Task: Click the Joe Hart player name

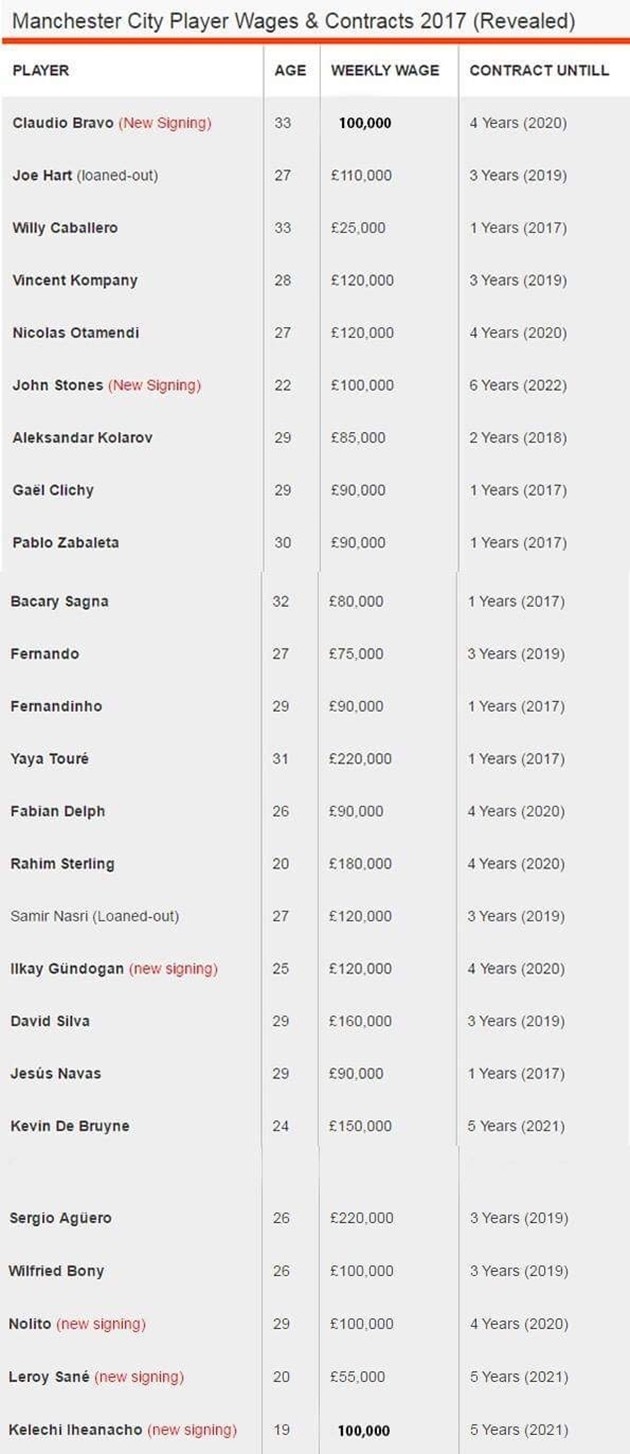Action: click(42, 175)
